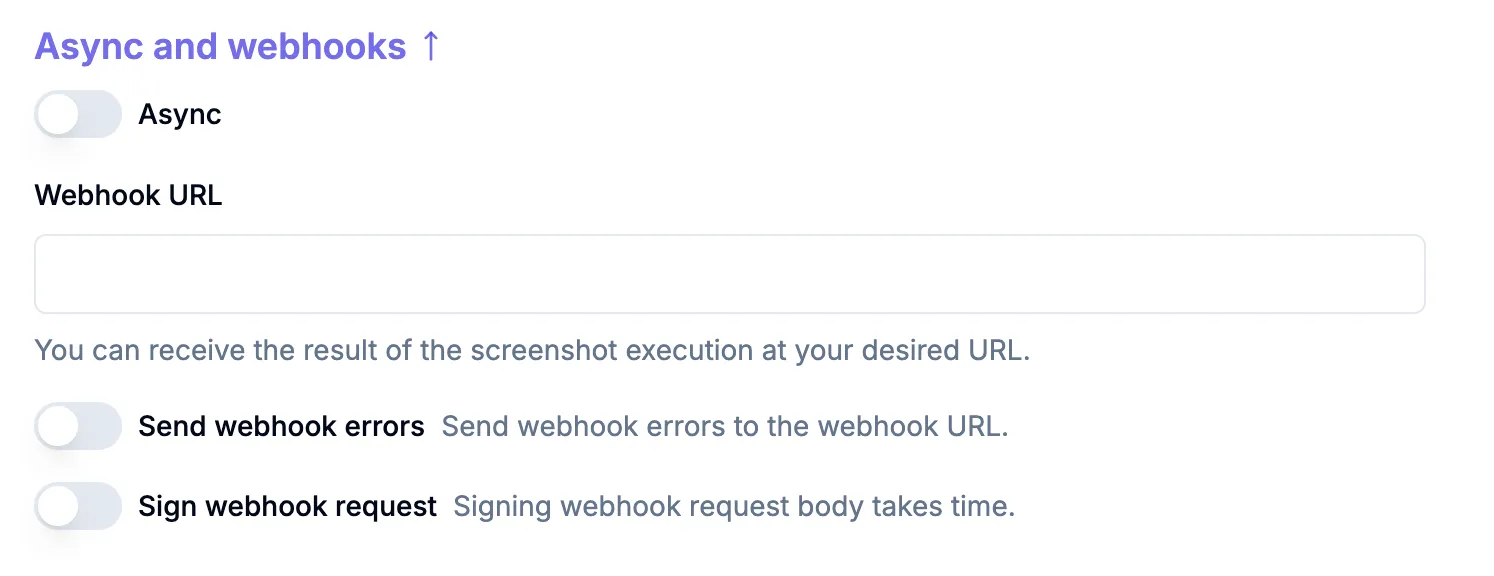
Task: Click the signing takes time hint text
Action: [734, 506]
